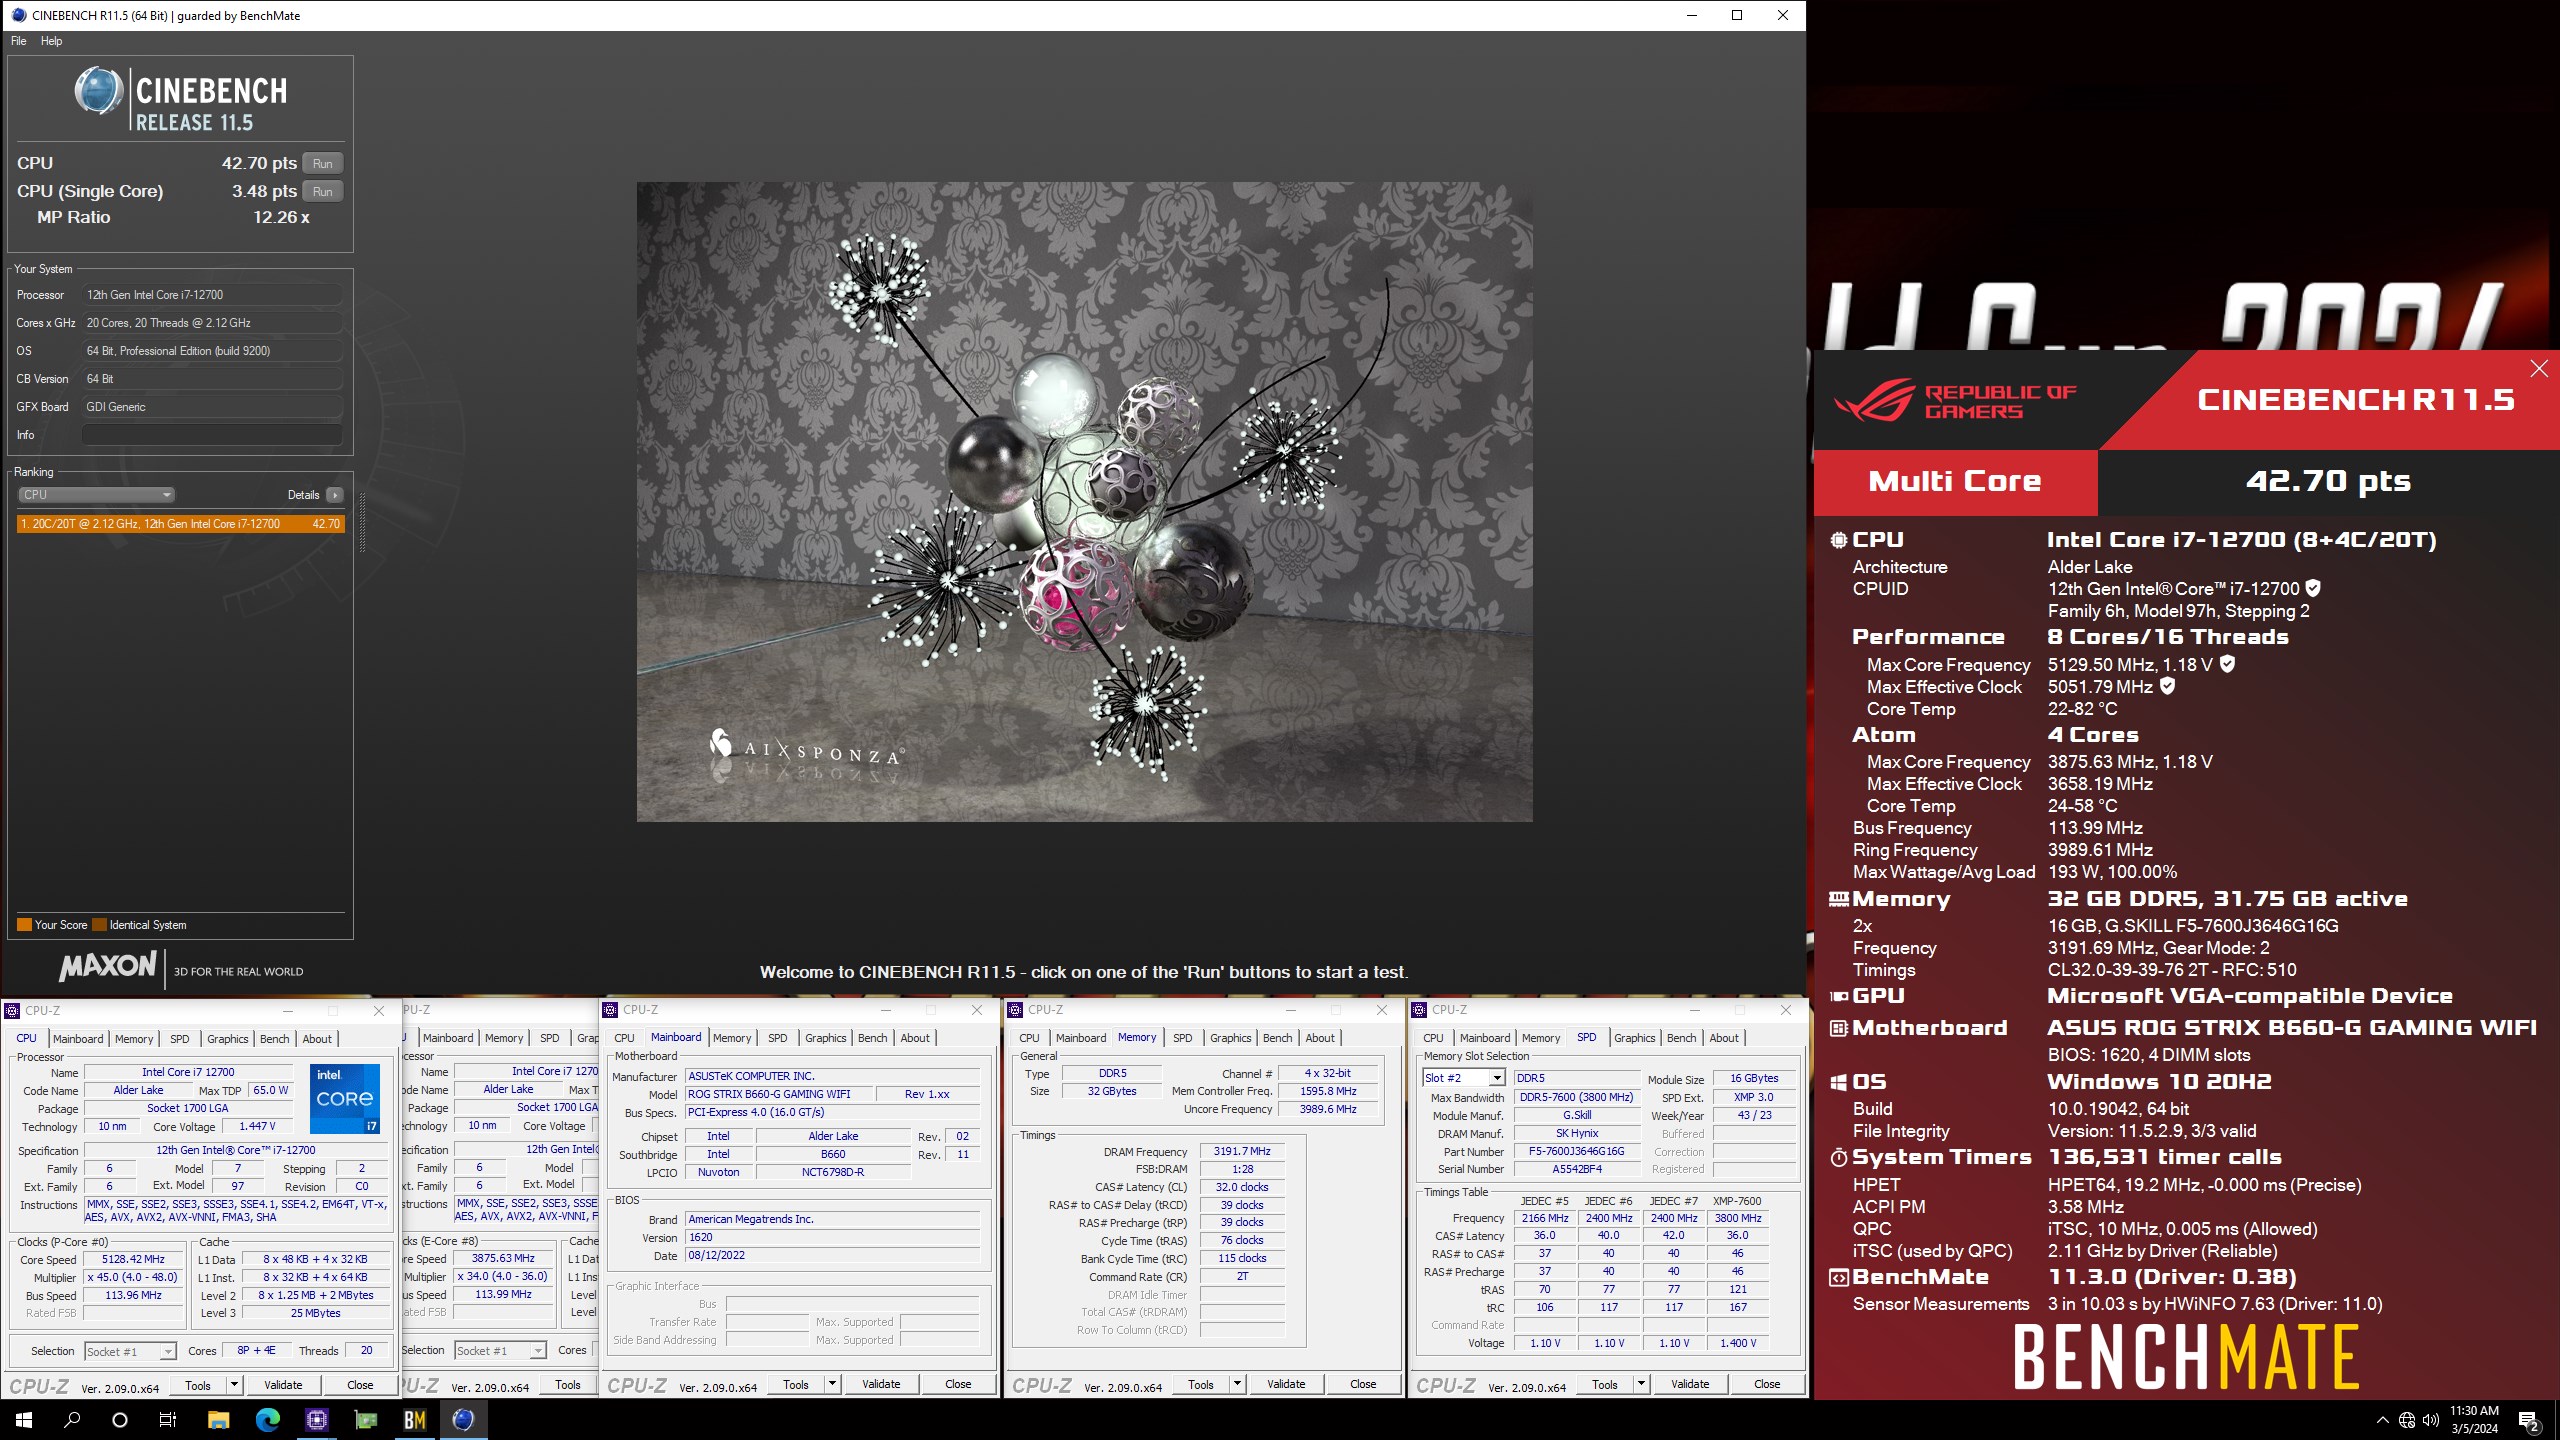
Task: Click orange Your Score legend swatch
Action: (24, 925)
